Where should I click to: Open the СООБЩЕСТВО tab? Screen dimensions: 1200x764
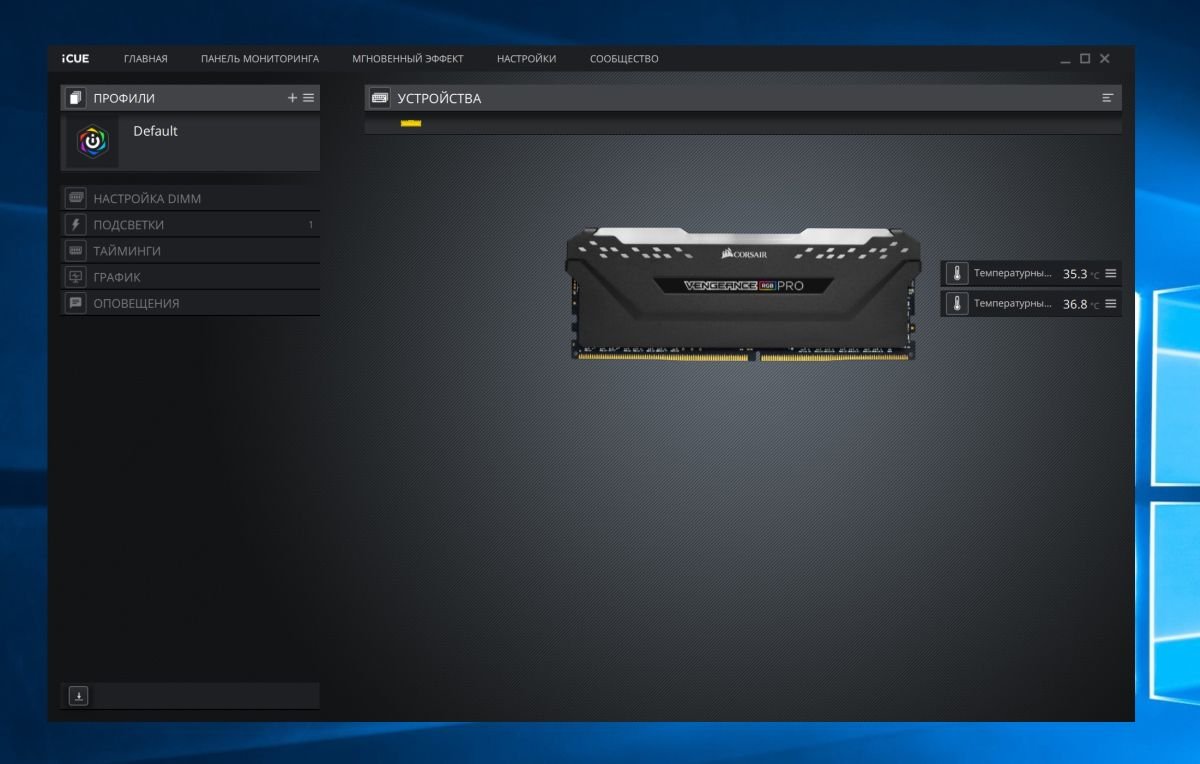624,59
